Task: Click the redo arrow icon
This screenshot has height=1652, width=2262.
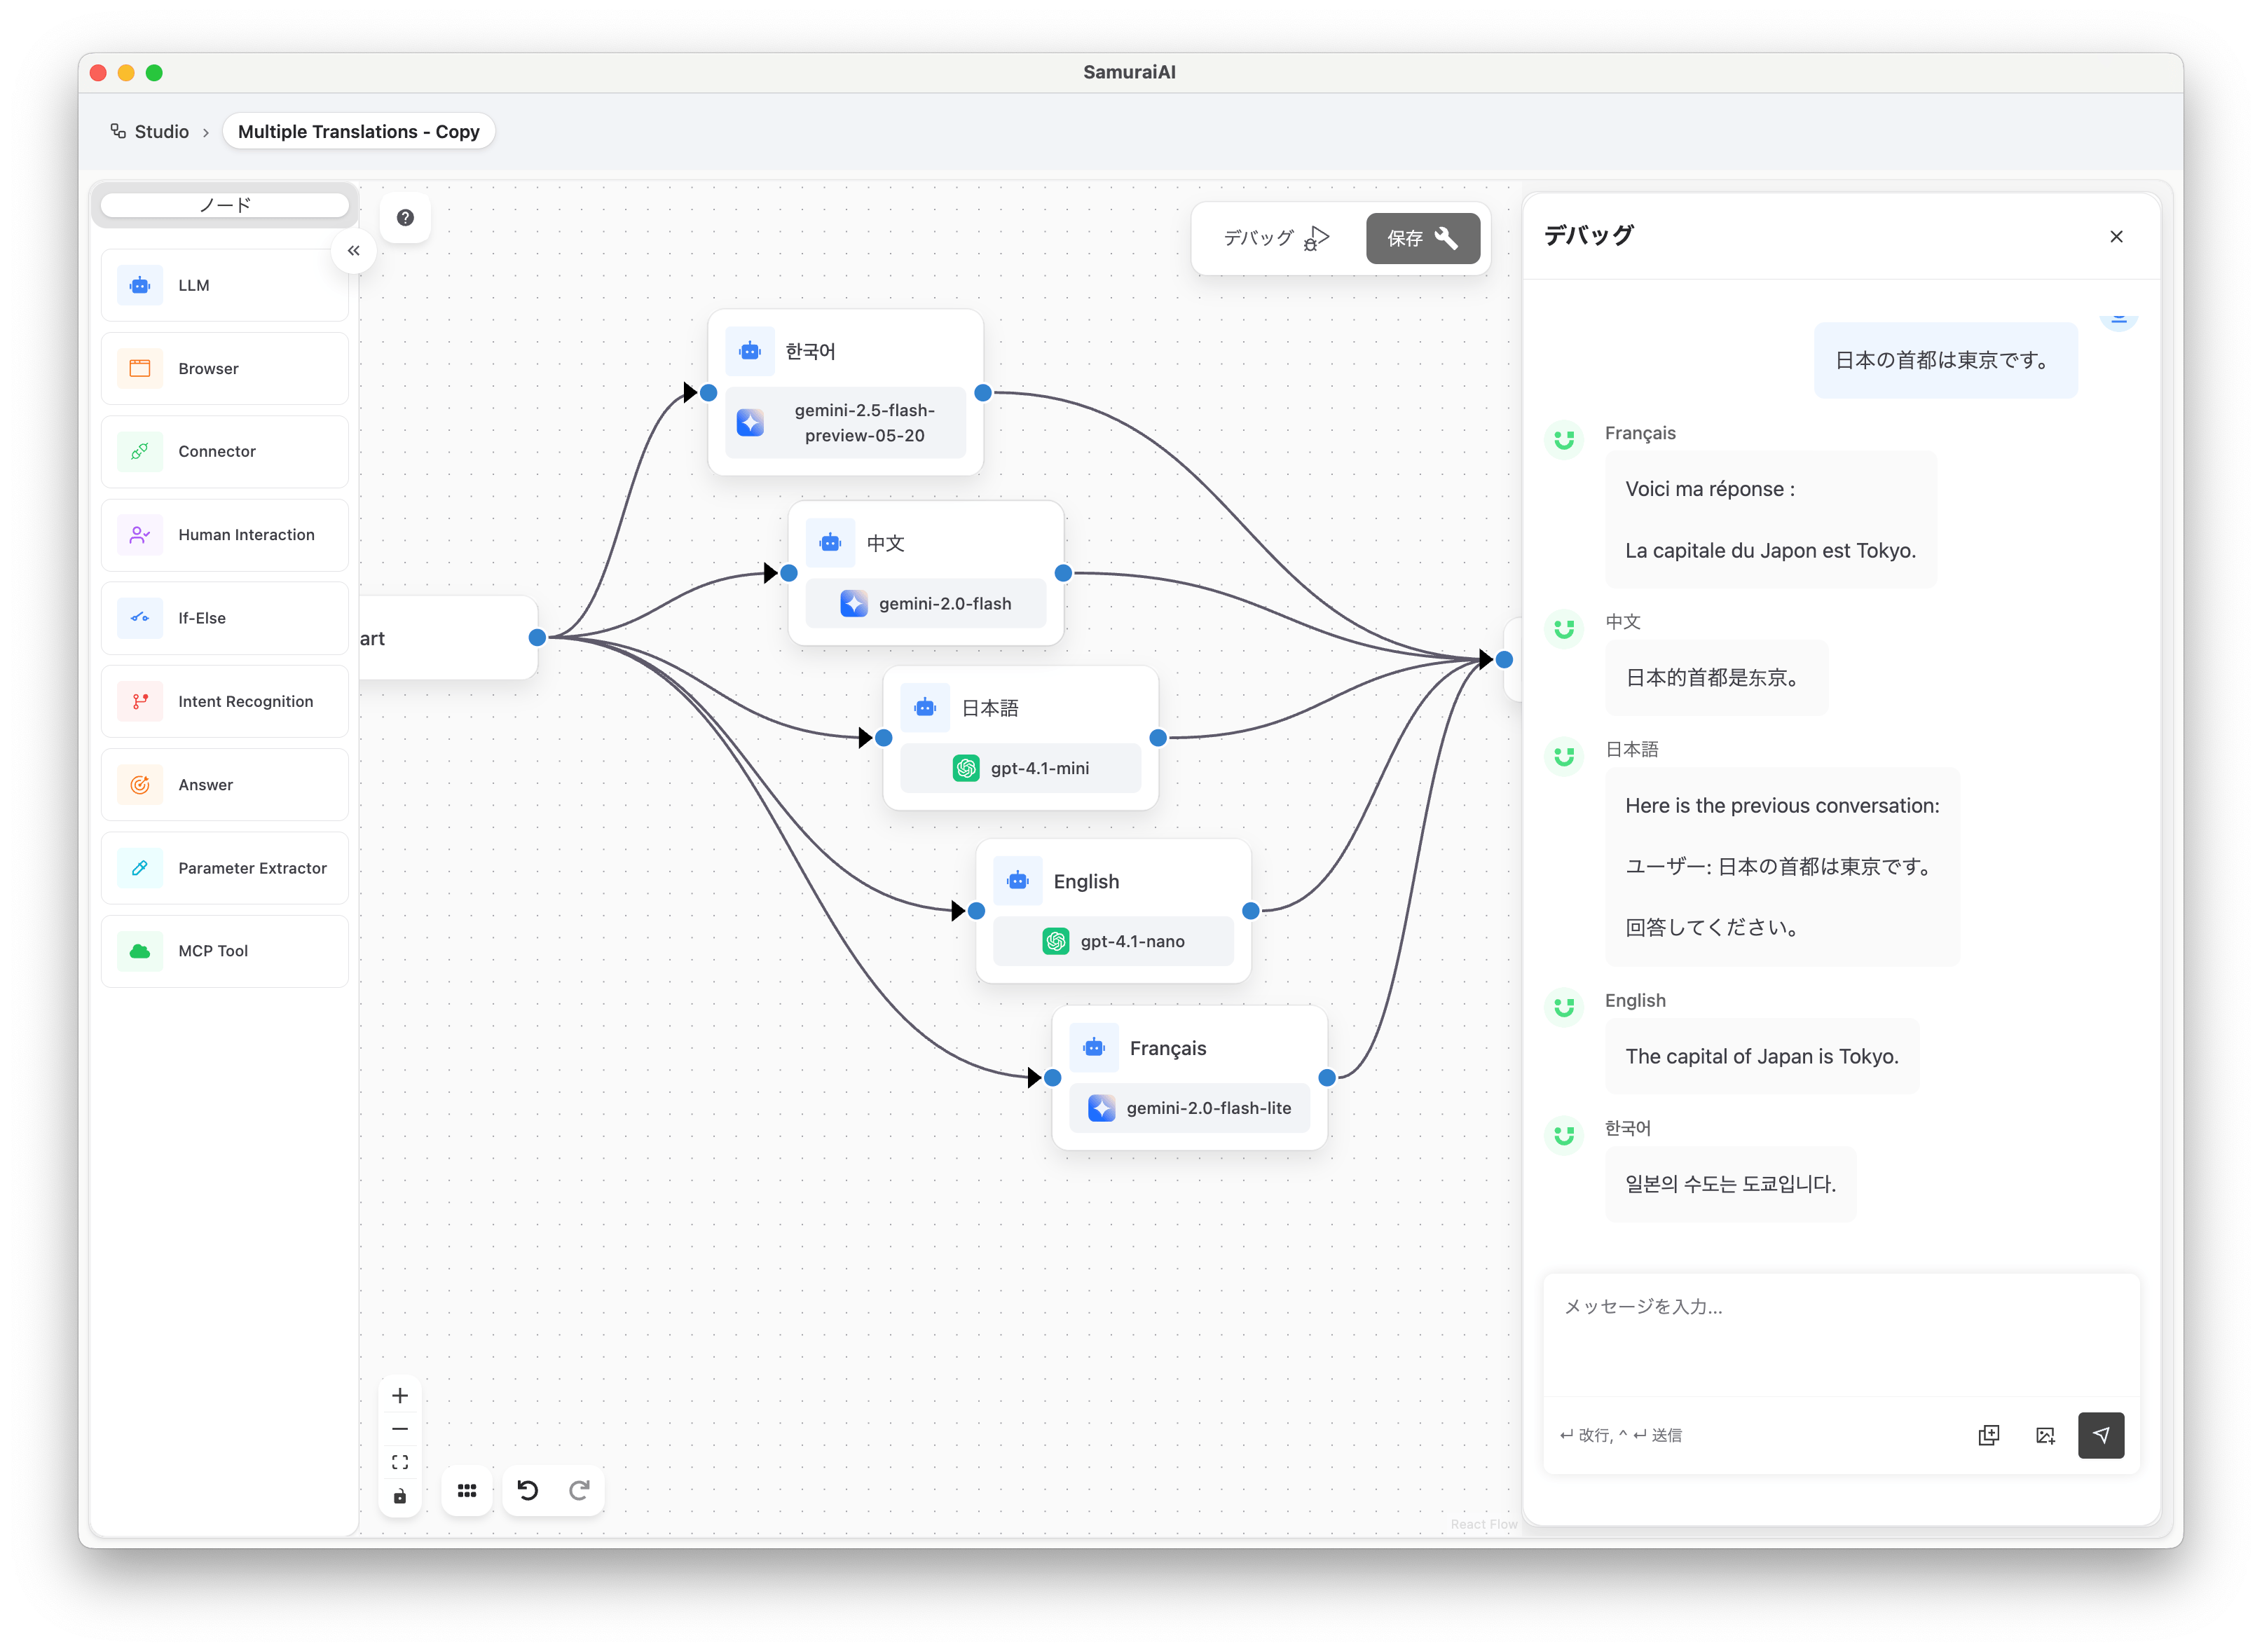Action: (579, 1490)
